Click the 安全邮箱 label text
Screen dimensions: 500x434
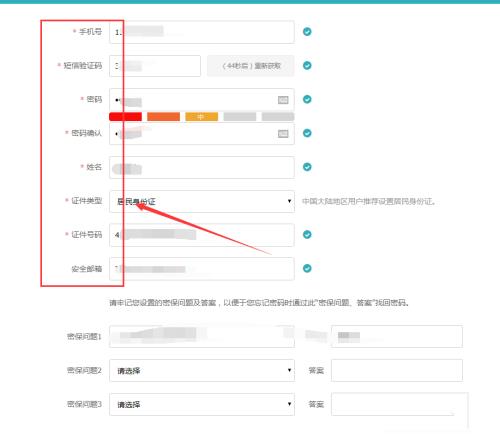[x=86, y=269]
